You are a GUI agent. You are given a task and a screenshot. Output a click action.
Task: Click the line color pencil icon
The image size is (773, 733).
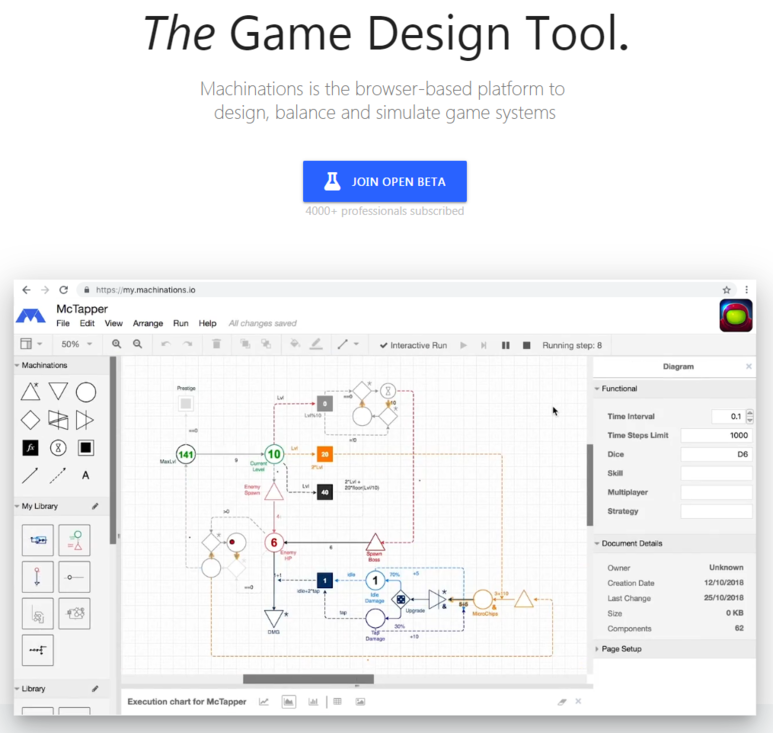[x=316, y=344]
